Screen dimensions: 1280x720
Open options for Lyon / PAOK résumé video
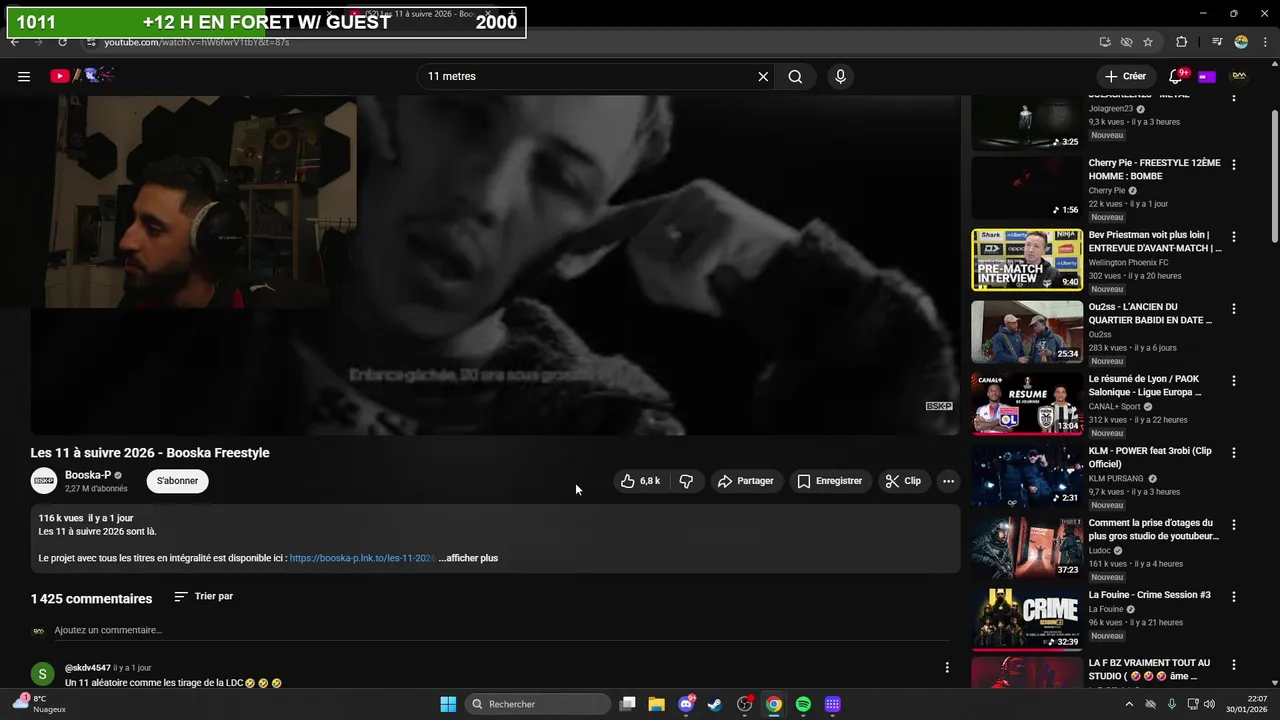click(x=1234, y=381)
